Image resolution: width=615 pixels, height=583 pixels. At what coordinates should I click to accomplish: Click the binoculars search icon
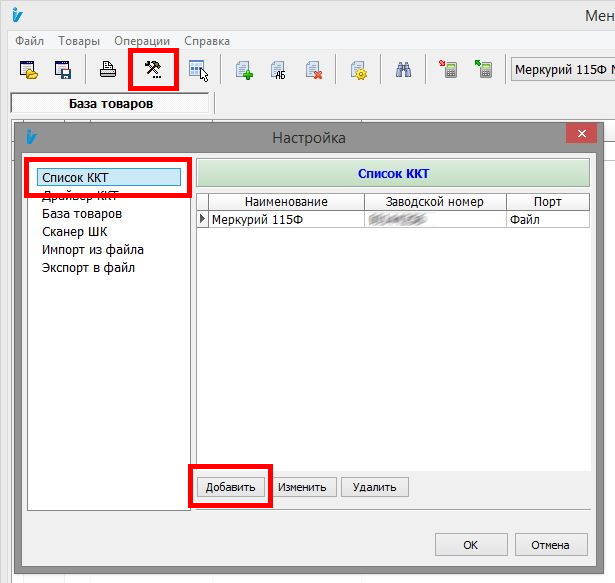click(x=403, y=70)
